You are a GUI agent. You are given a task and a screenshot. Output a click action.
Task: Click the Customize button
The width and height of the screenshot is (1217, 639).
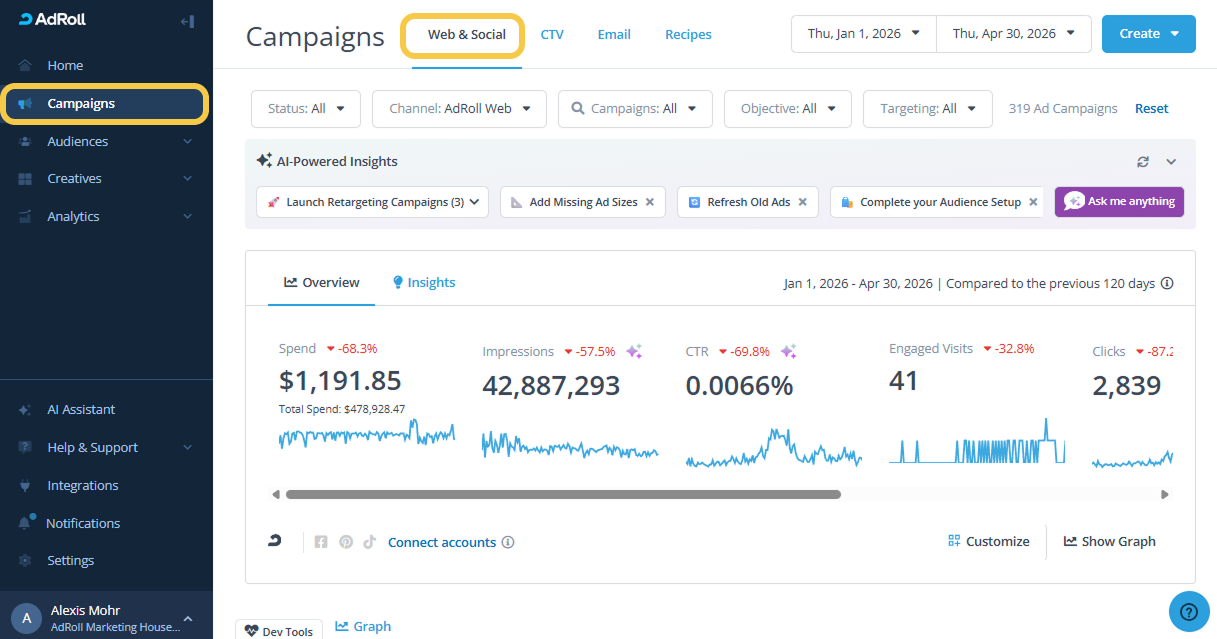click(988, 541)
